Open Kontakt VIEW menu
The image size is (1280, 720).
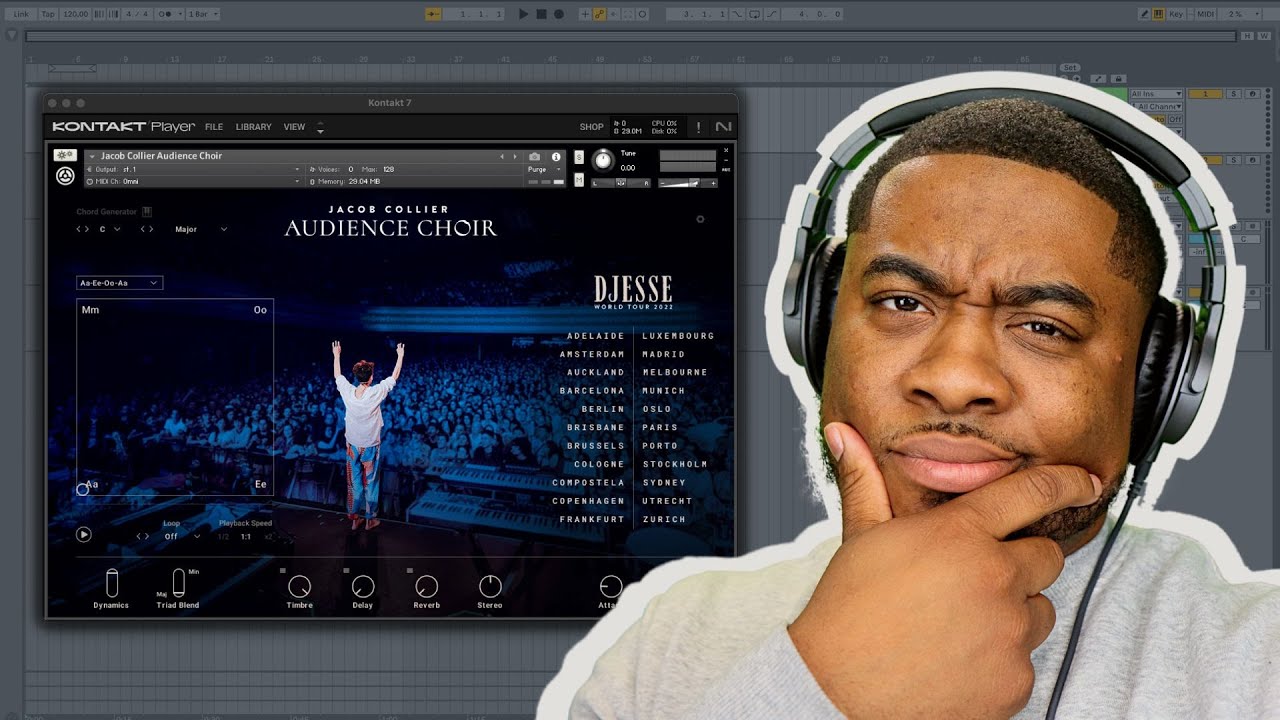294,127
